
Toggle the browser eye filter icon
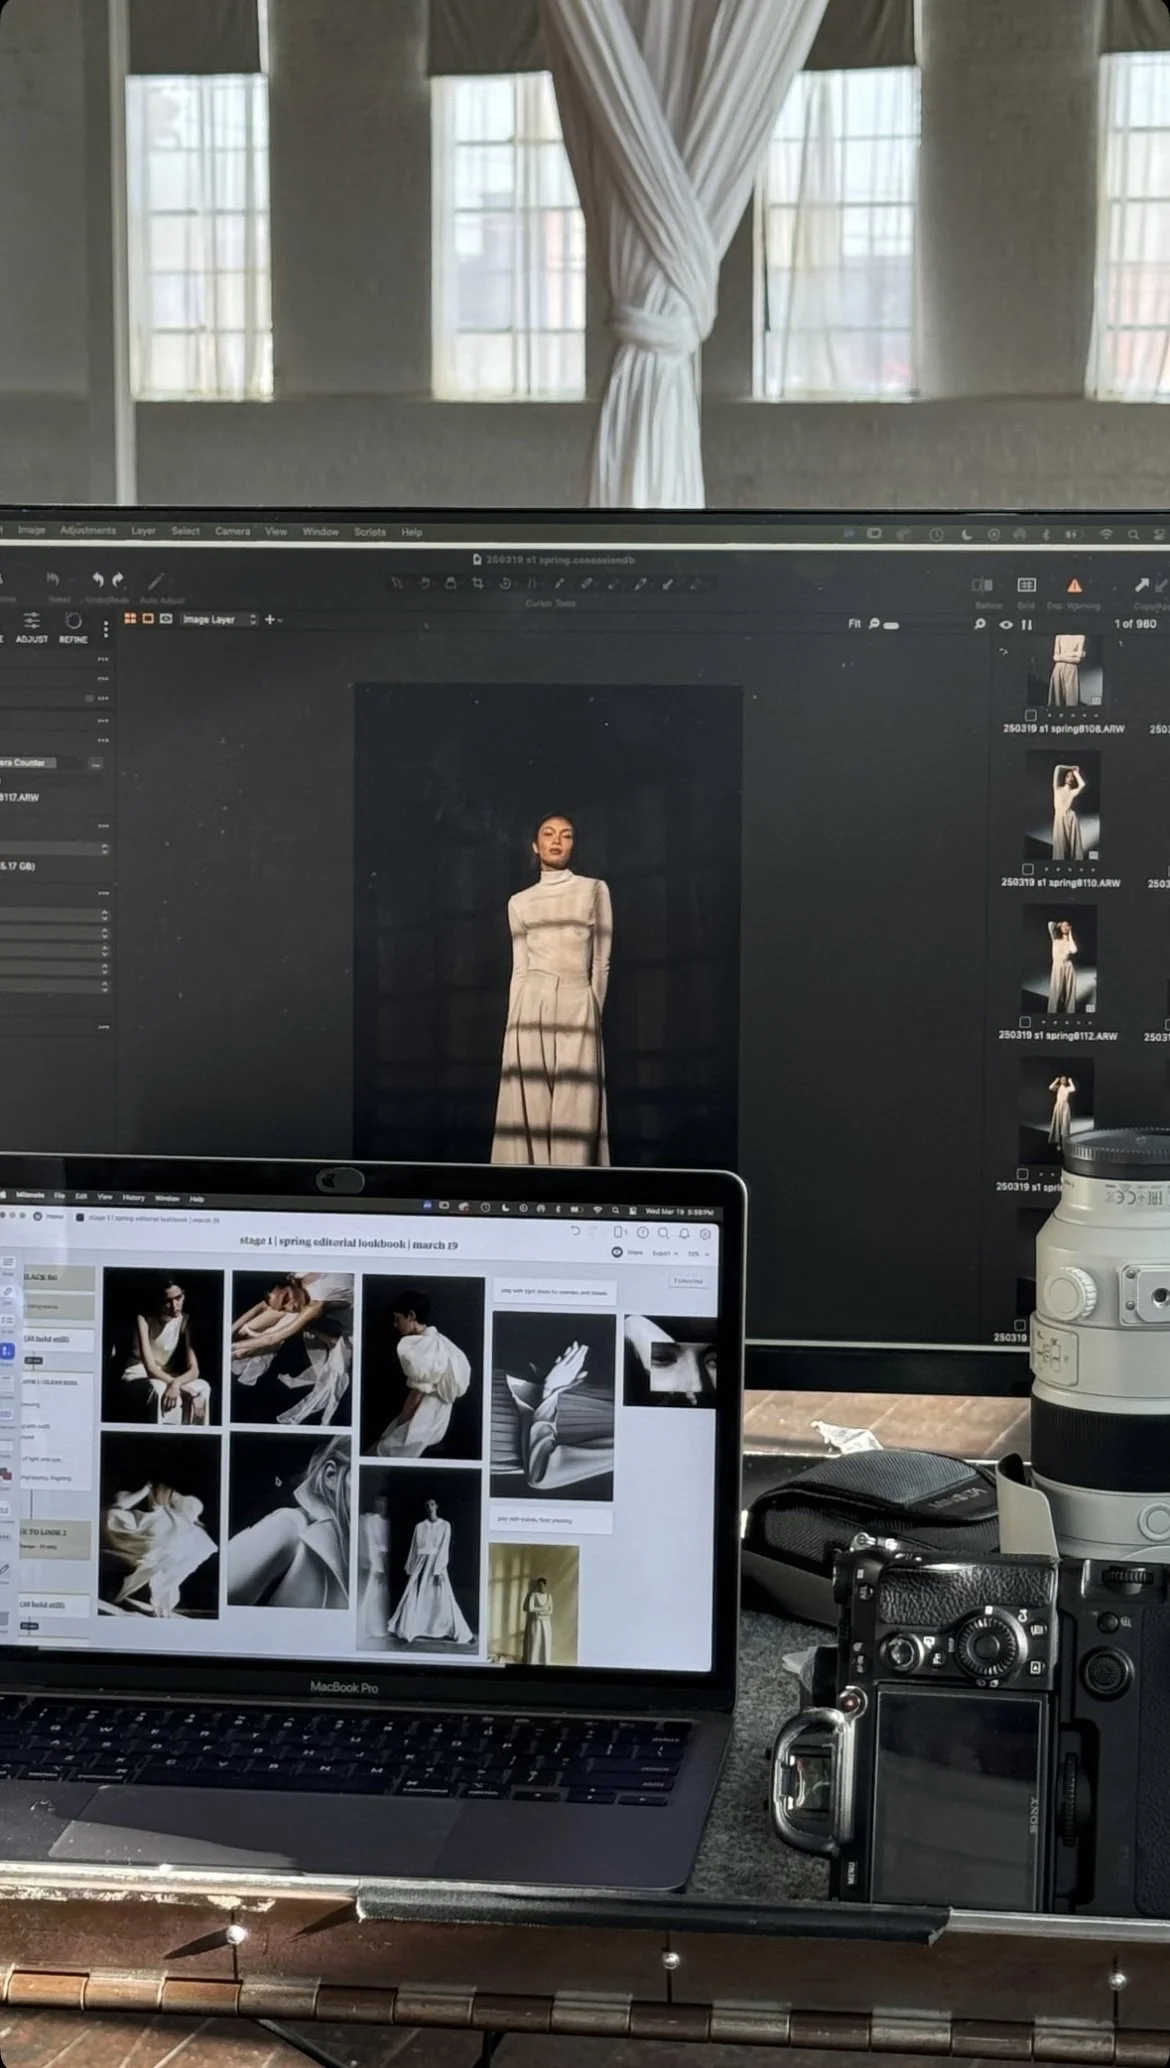[x=1006, y=624]
